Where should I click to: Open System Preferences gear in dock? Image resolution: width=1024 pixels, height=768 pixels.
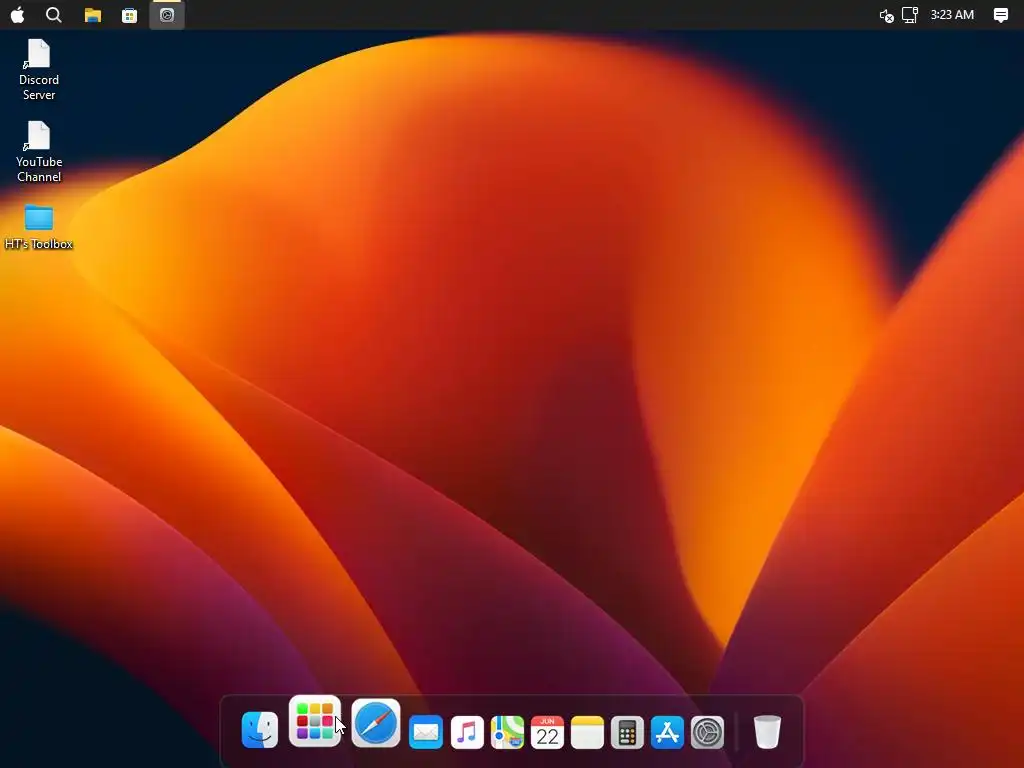(707, 732)
